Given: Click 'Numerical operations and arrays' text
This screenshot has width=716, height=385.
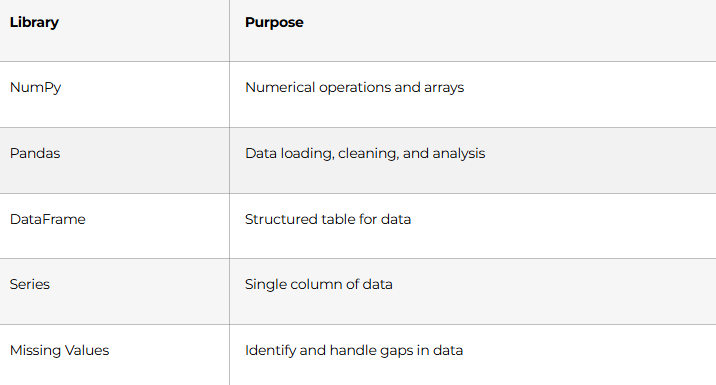Looking at the screenshot, I should coord(354,87).
